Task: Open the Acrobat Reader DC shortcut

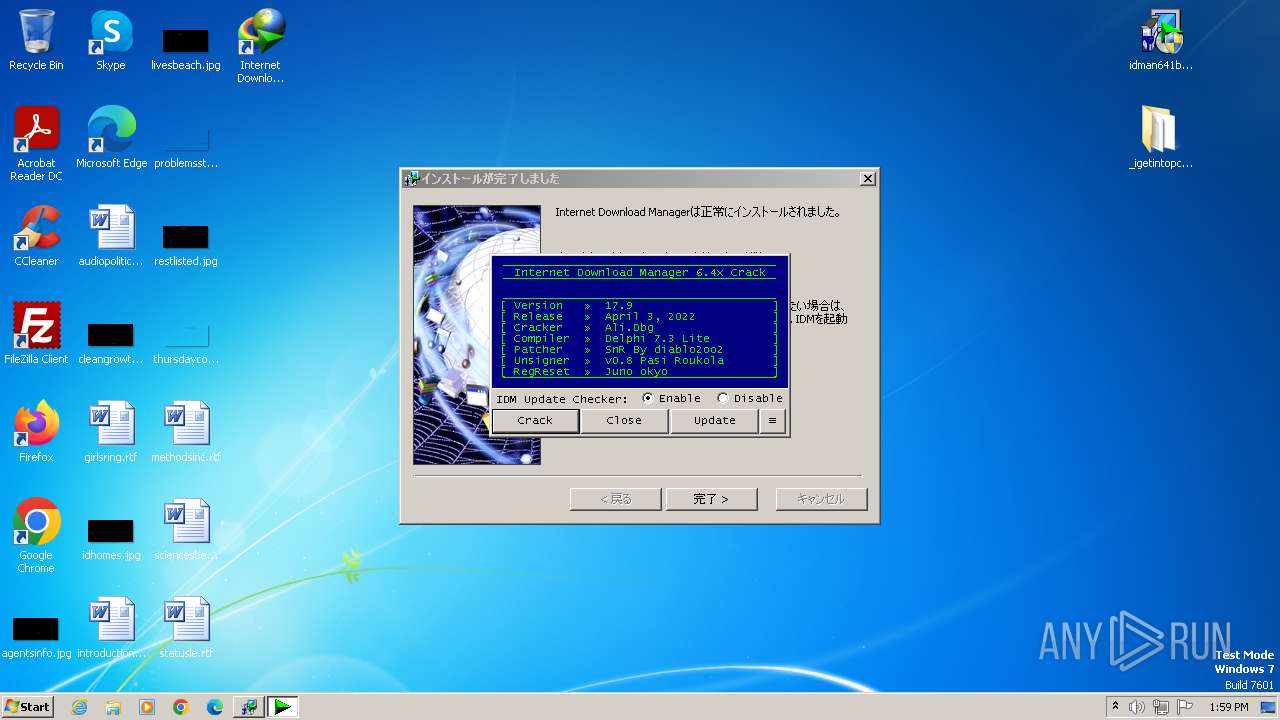Action: (36, 143)
